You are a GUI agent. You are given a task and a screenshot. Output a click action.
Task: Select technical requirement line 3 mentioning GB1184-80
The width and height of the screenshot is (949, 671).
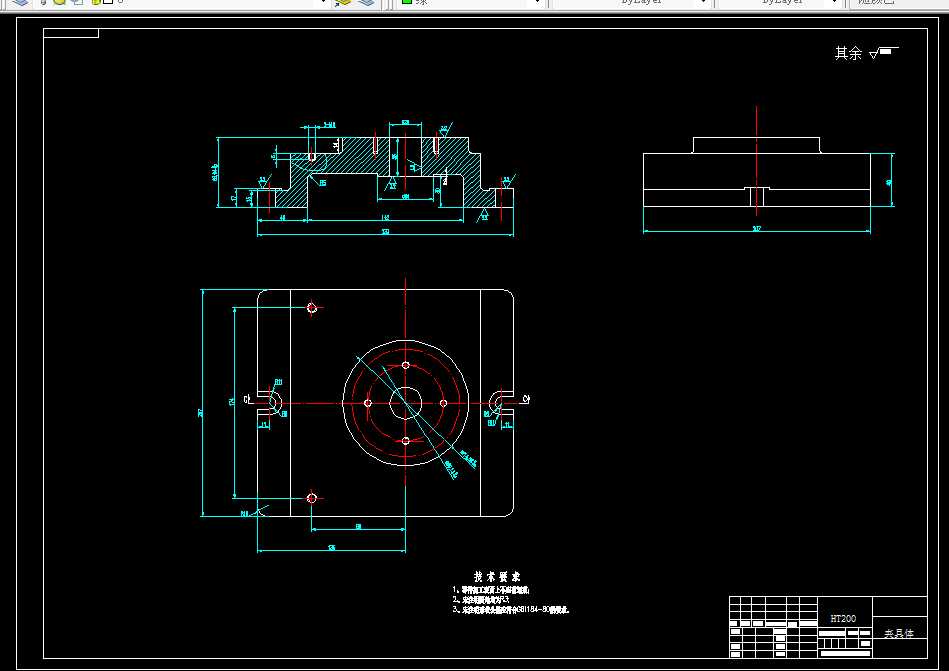tap(511, 610)
